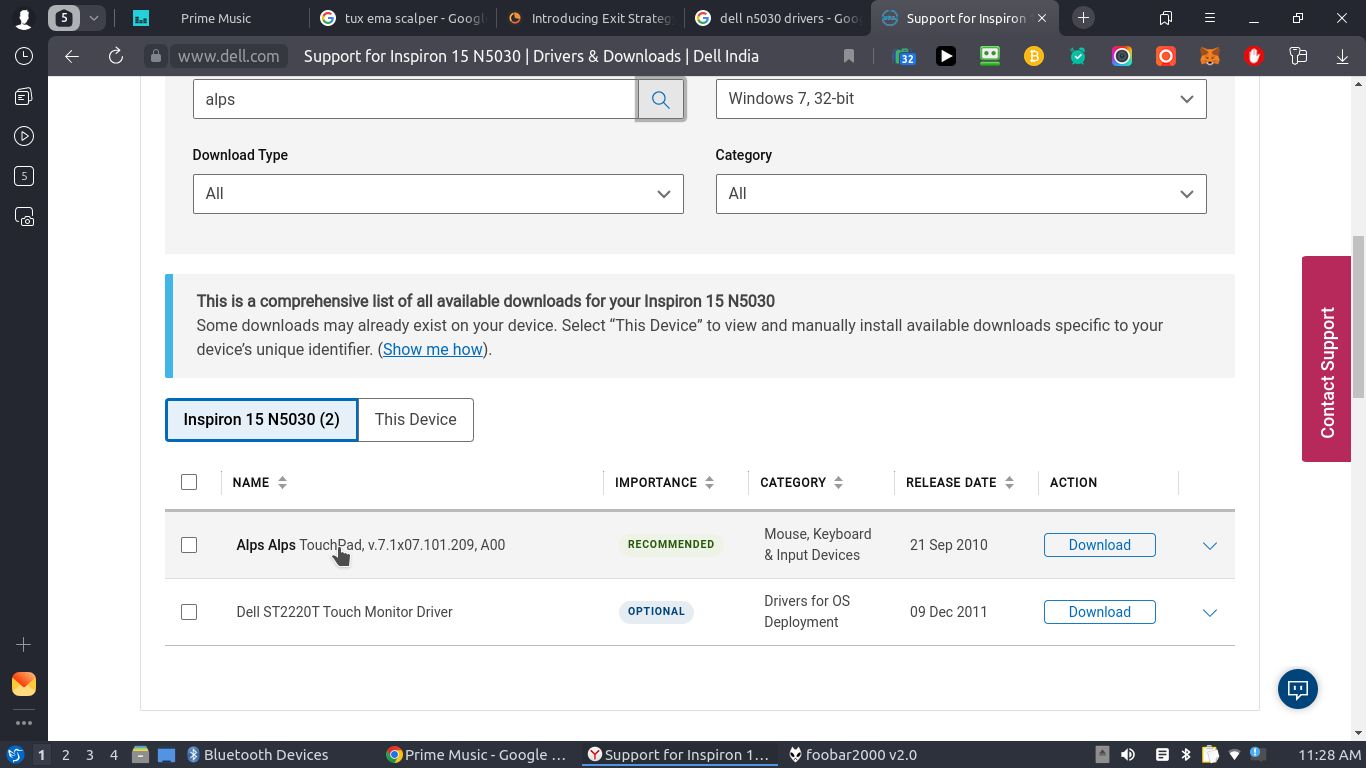This screenshot has width=1366, height=768.
Task: Open Bluetooth Devices window from taskbar
Action: click(x=258, y=755)
